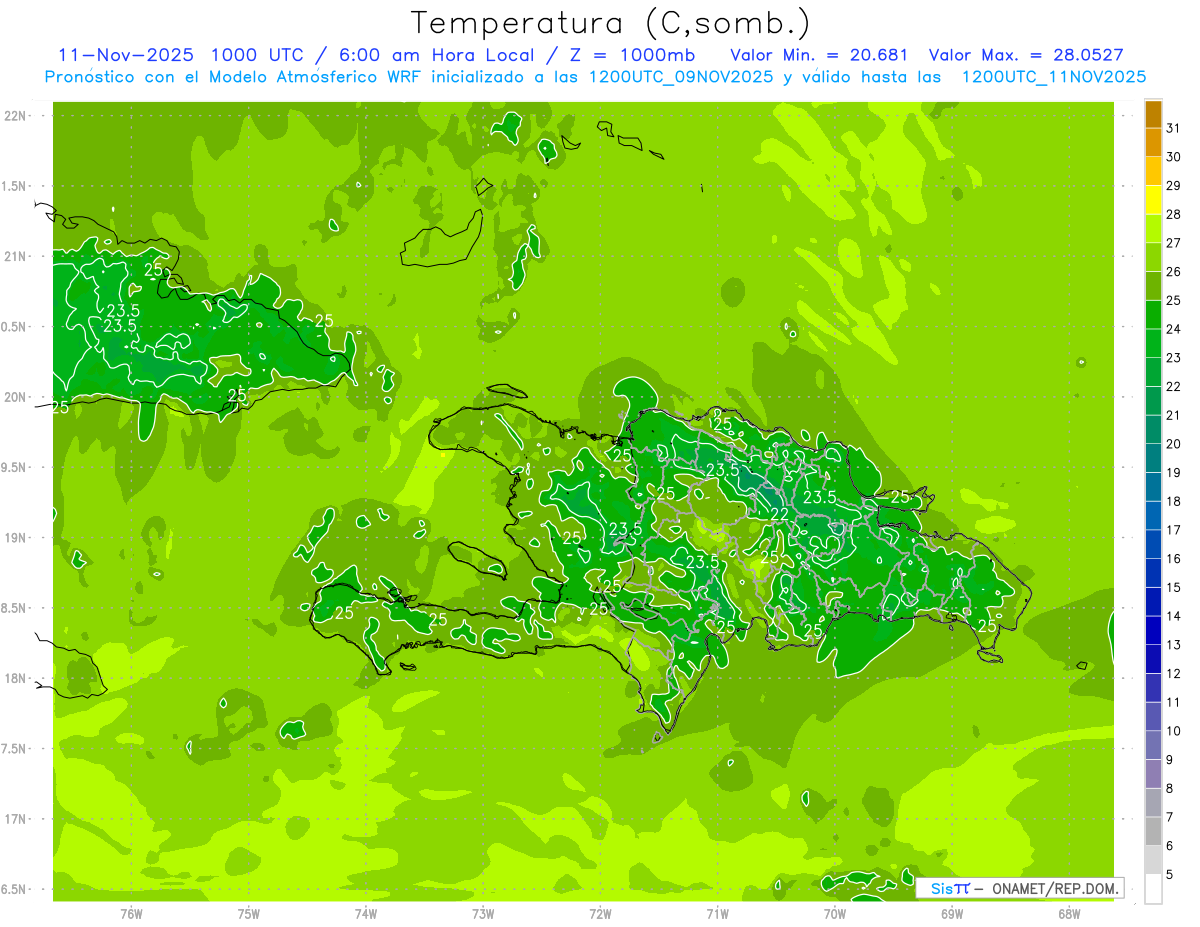1200x927 pixels.
Task: Click the "69W" longitude axis label
Action: tap(952, 914)
